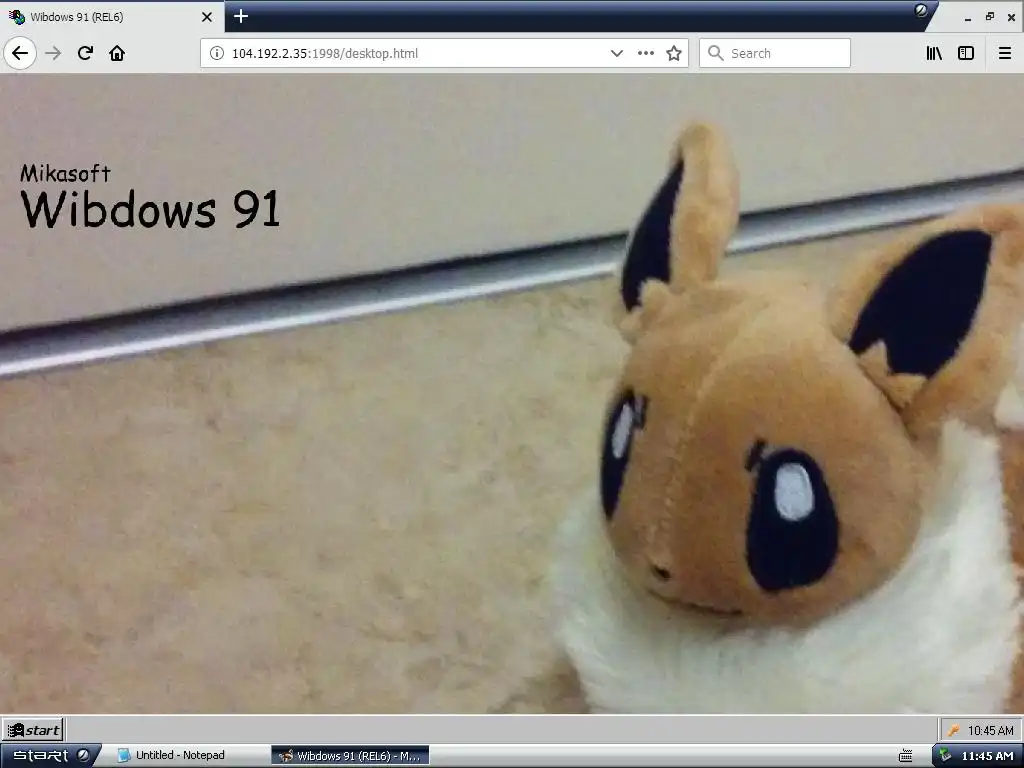
Task: Toggle the browser sidebar view
Action: [966, 53]
